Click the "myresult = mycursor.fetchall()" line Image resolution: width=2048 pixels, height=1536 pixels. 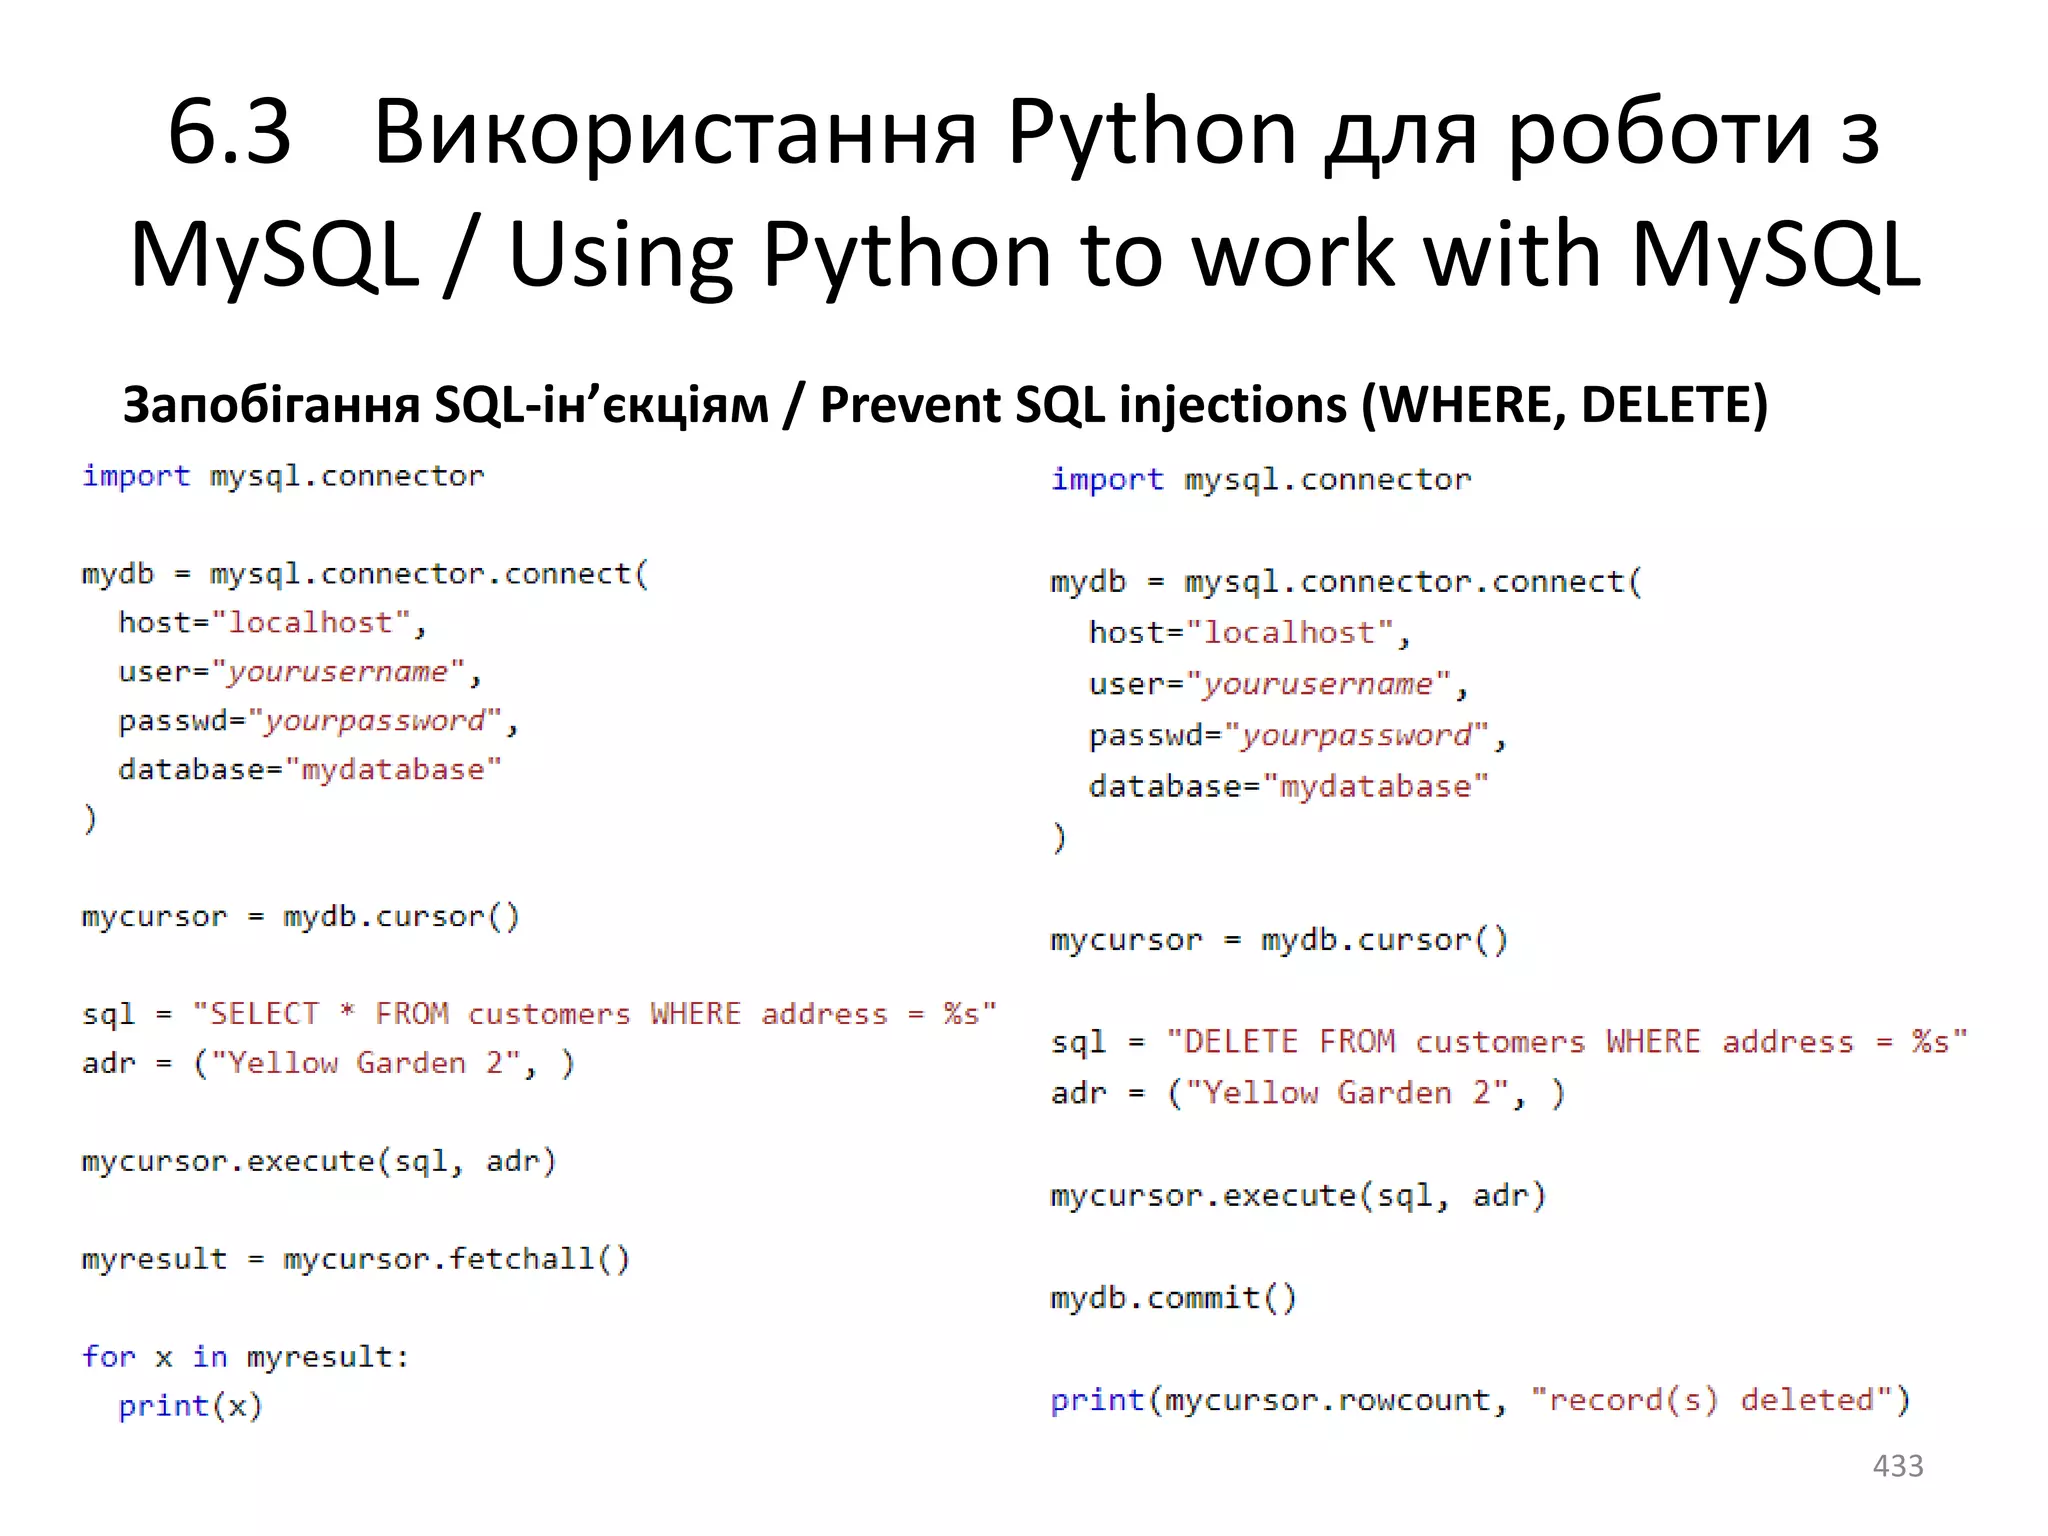point(356,1259)
